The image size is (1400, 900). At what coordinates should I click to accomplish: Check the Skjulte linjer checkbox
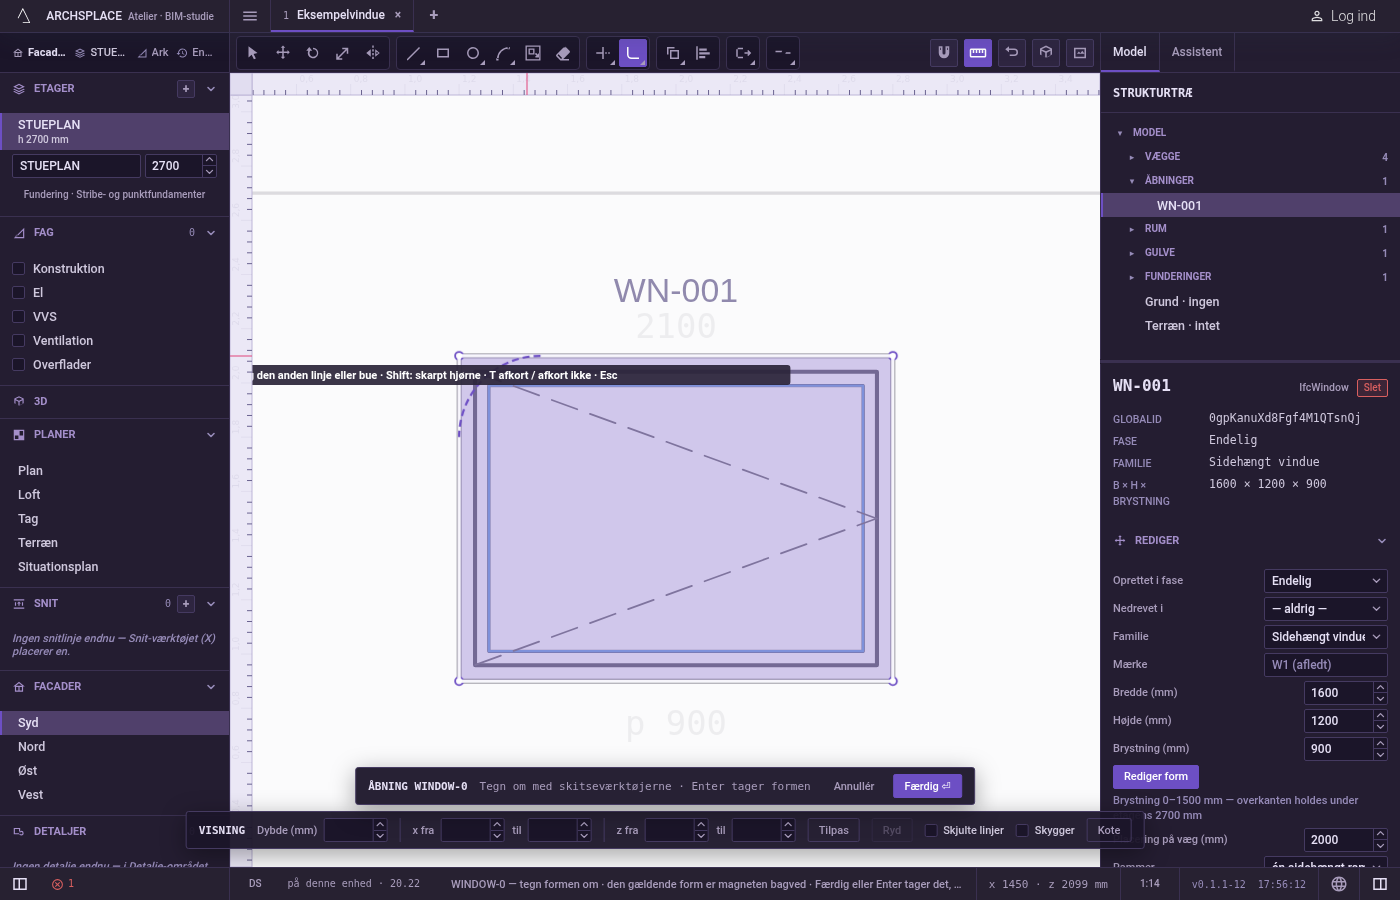click(931, 831)
